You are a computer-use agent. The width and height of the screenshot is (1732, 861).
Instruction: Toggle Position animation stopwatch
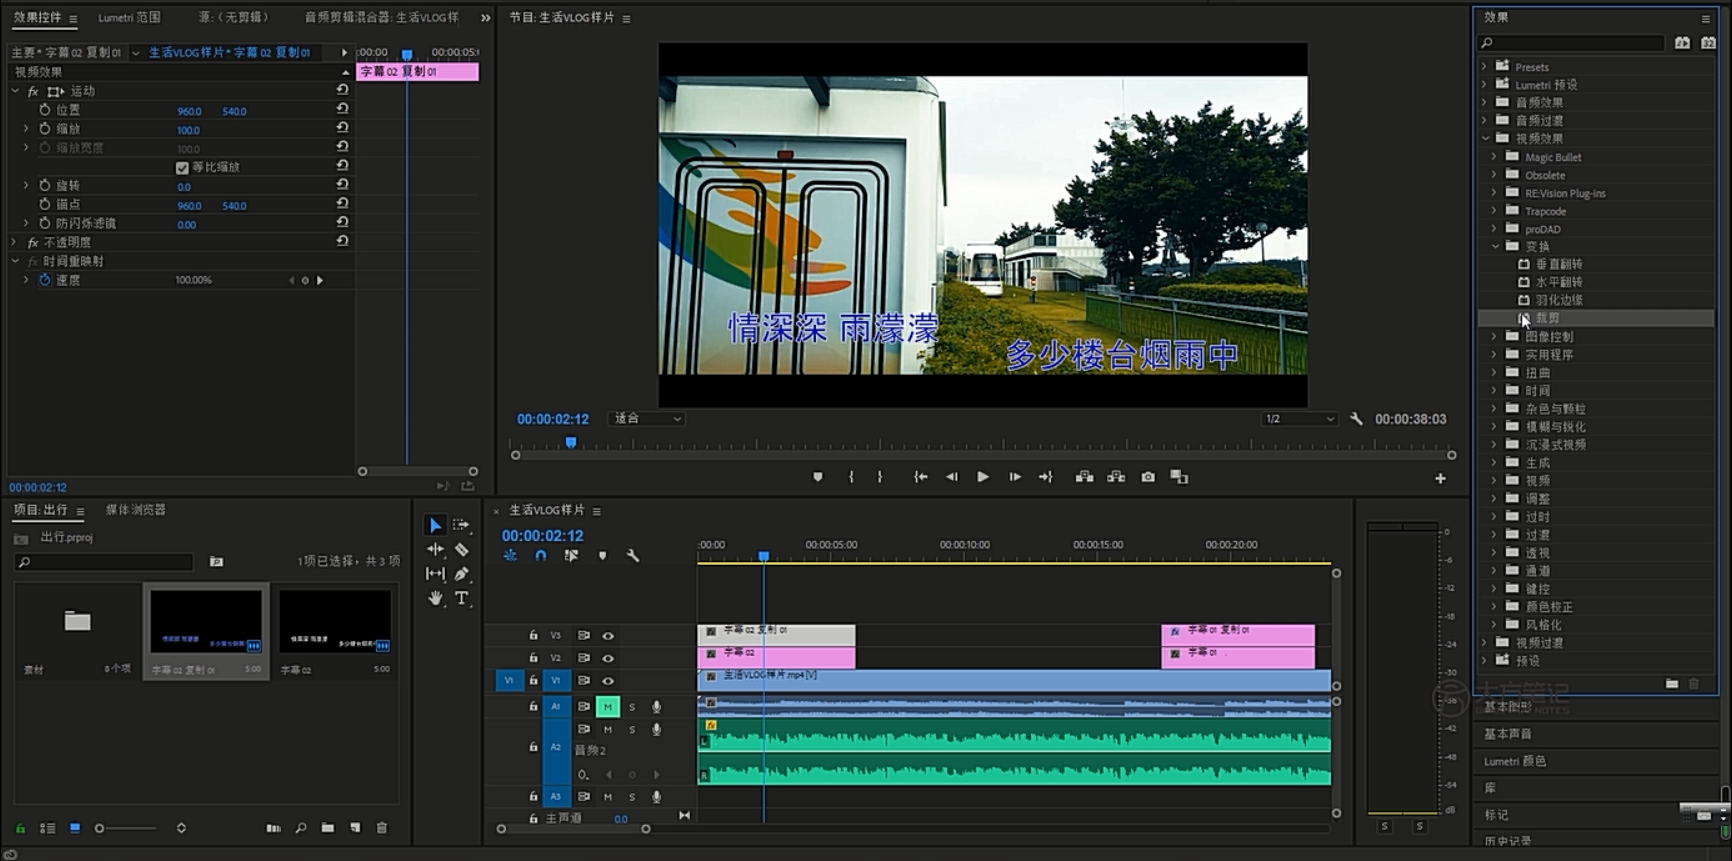click(x=45, y=110)
